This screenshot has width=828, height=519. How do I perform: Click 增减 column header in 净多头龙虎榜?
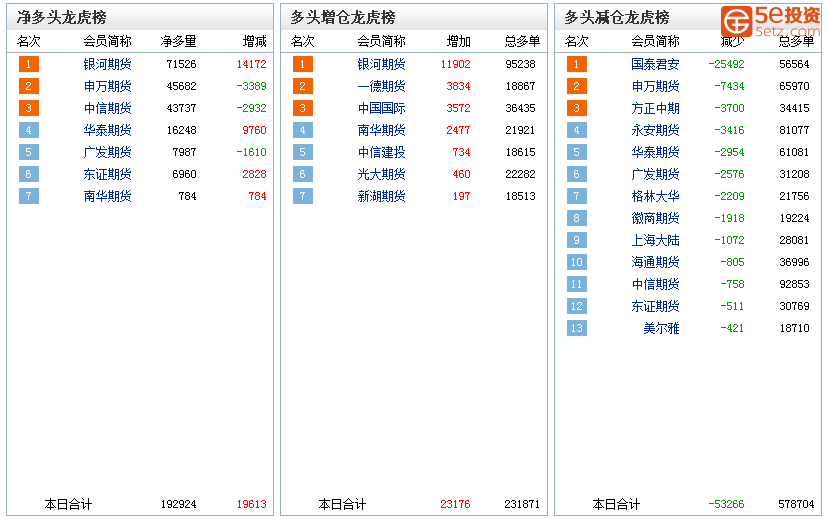255,41
